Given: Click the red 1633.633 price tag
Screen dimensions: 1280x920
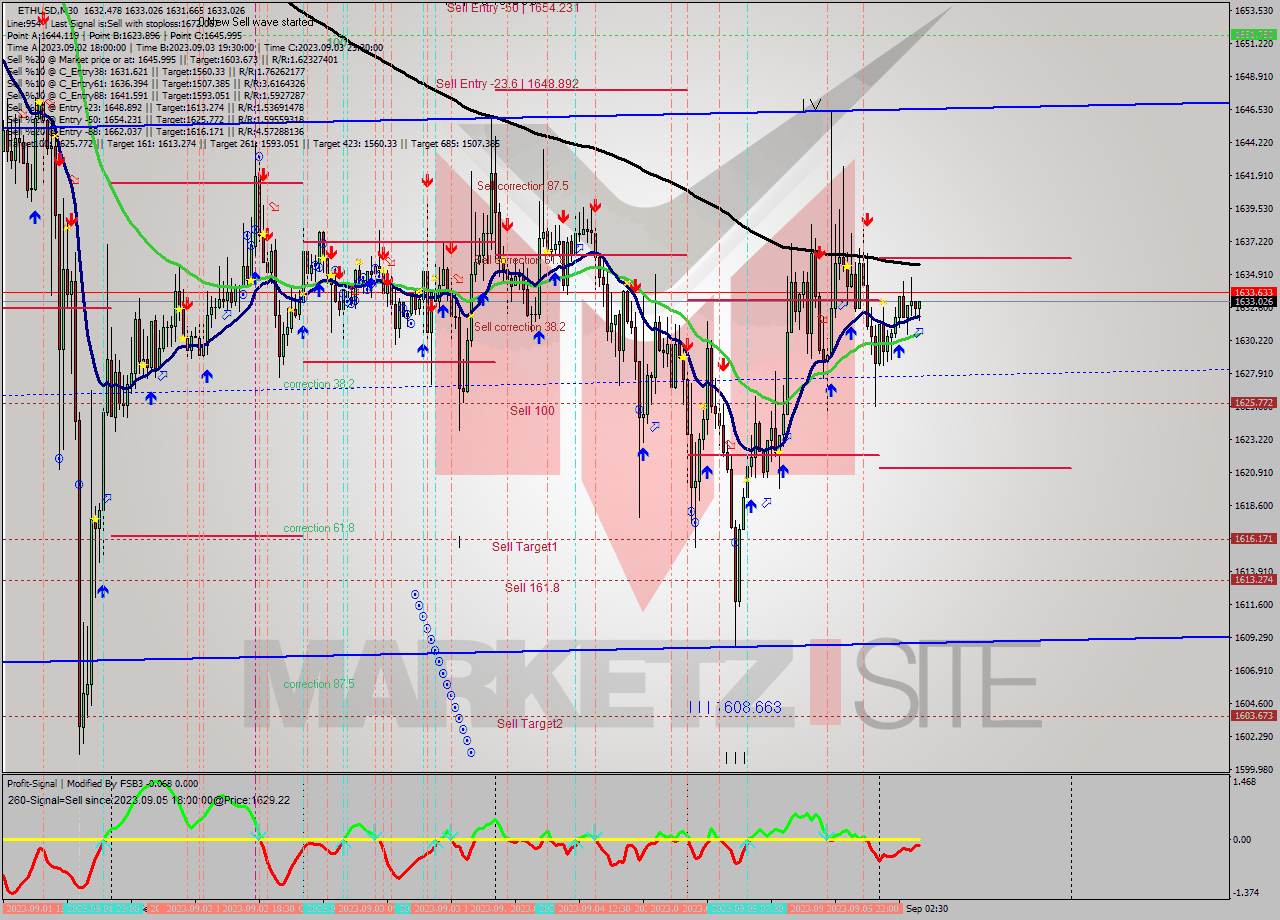Looking at the screenshot, I should point(1254,293).
